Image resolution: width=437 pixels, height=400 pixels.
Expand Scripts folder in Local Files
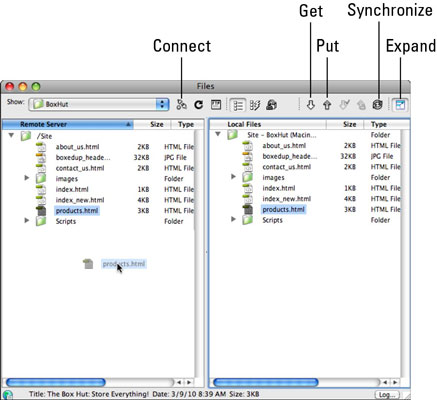233,219
